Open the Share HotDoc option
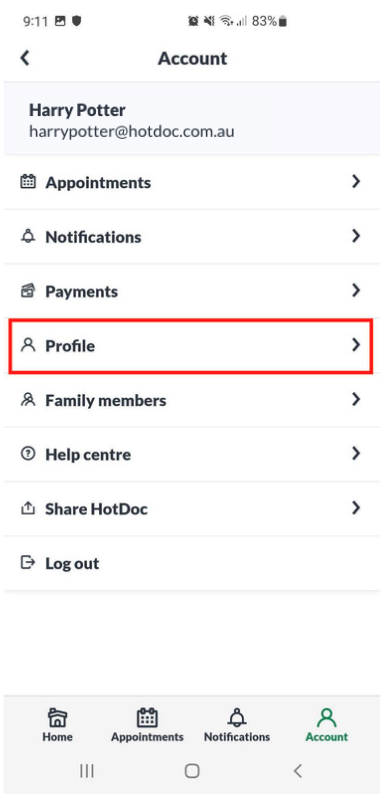 [x=192, y=508]
